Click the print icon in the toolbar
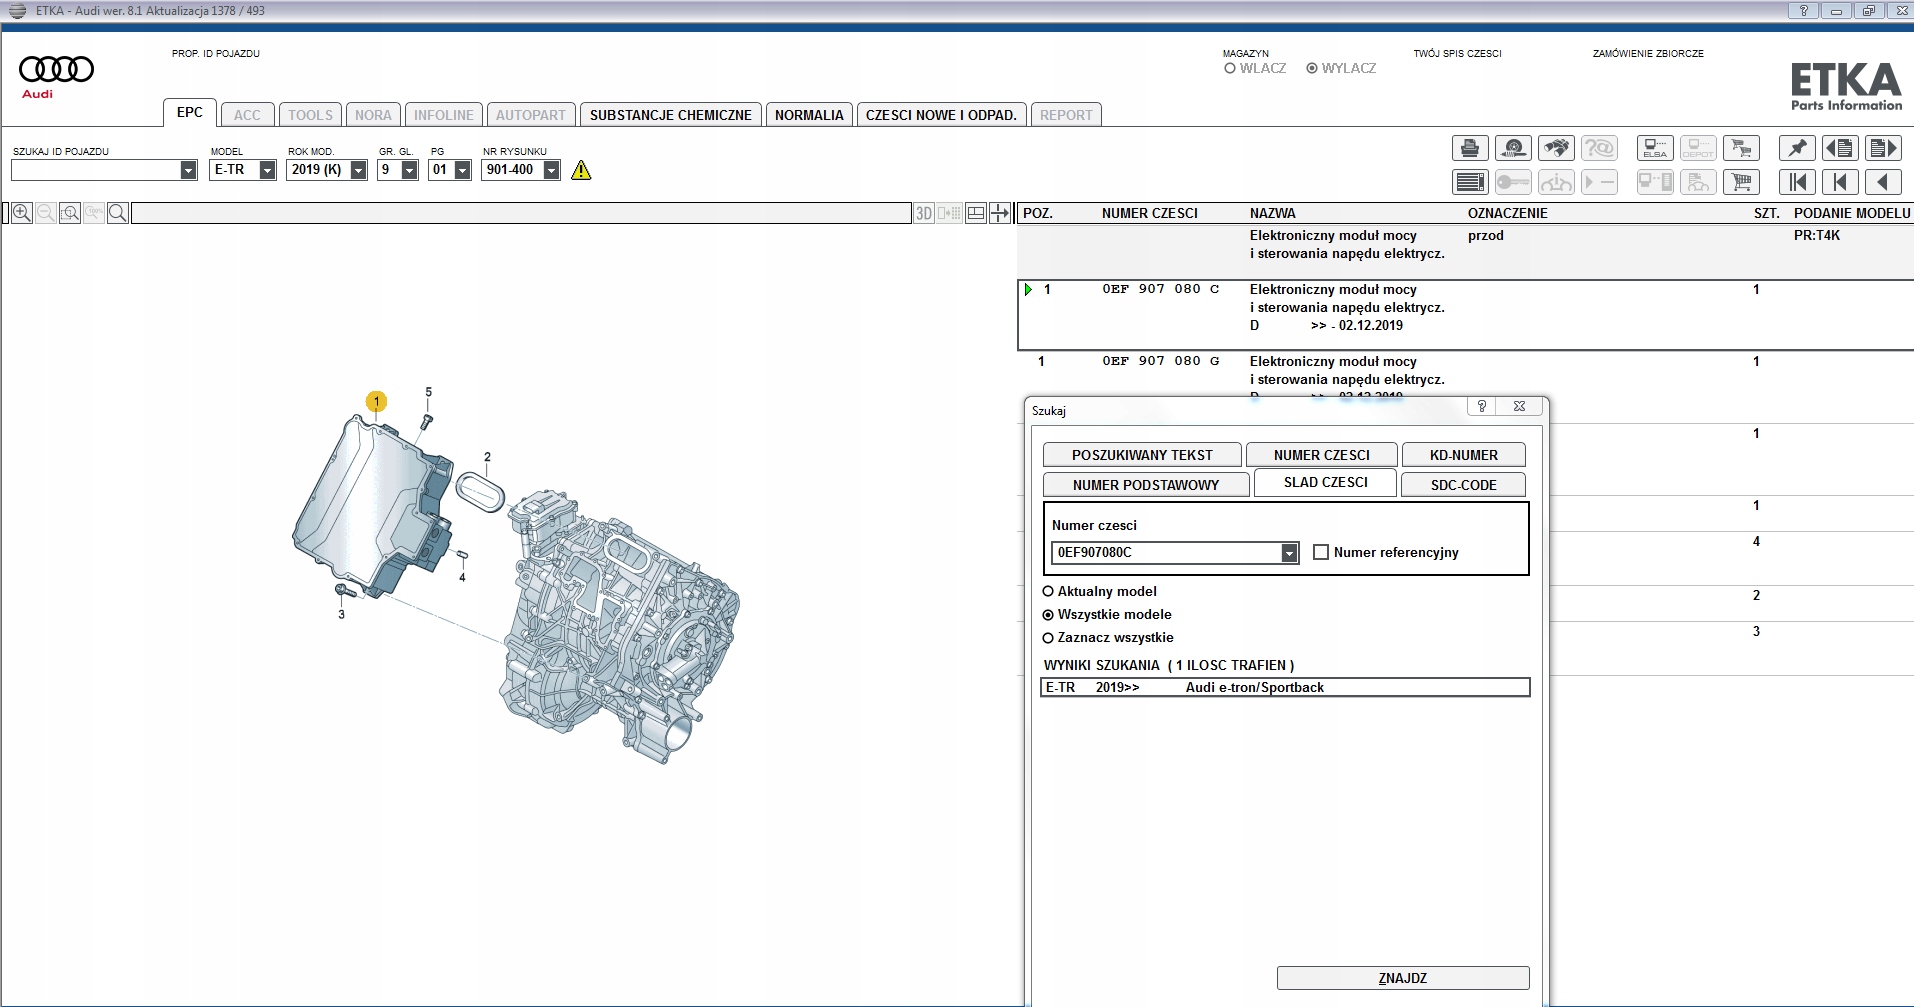 coord(1469,149)
